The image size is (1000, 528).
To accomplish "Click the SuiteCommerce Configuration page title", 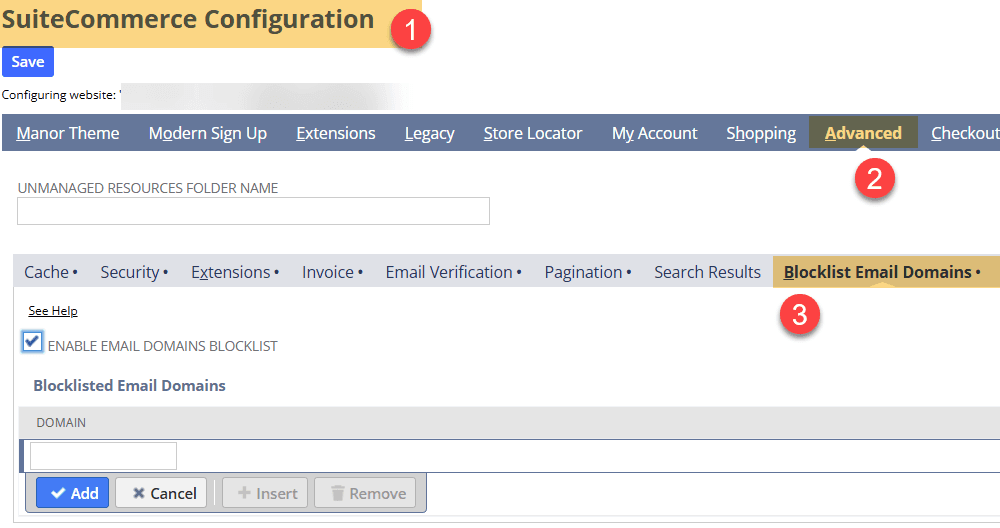I will [188, 19].
